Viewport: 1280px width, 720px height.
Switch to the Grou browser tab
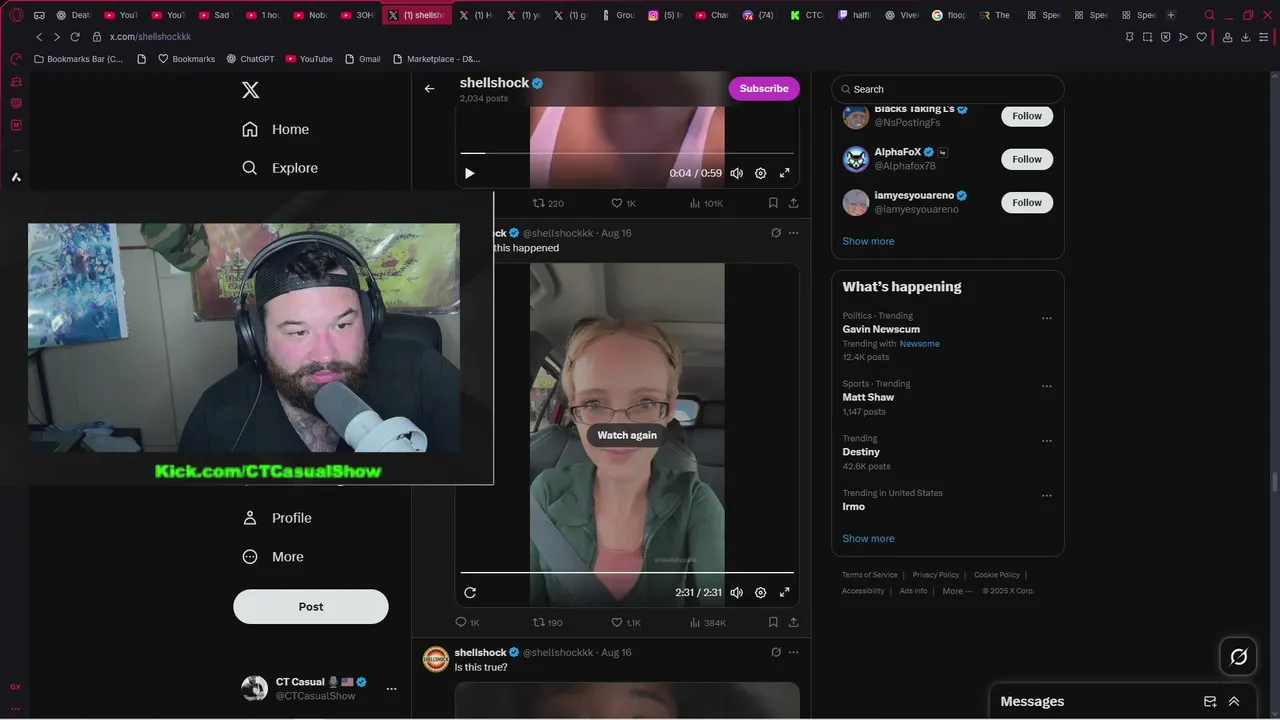[x=617, y=15]
